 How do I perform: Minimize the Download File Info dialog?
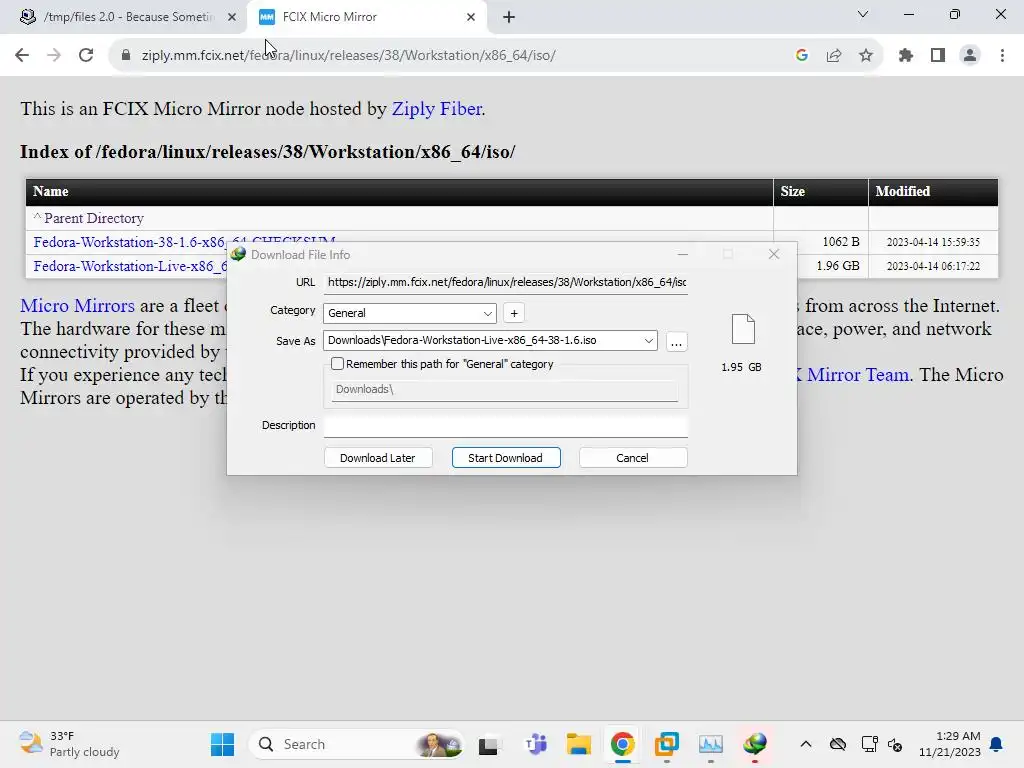coord(682,254)
